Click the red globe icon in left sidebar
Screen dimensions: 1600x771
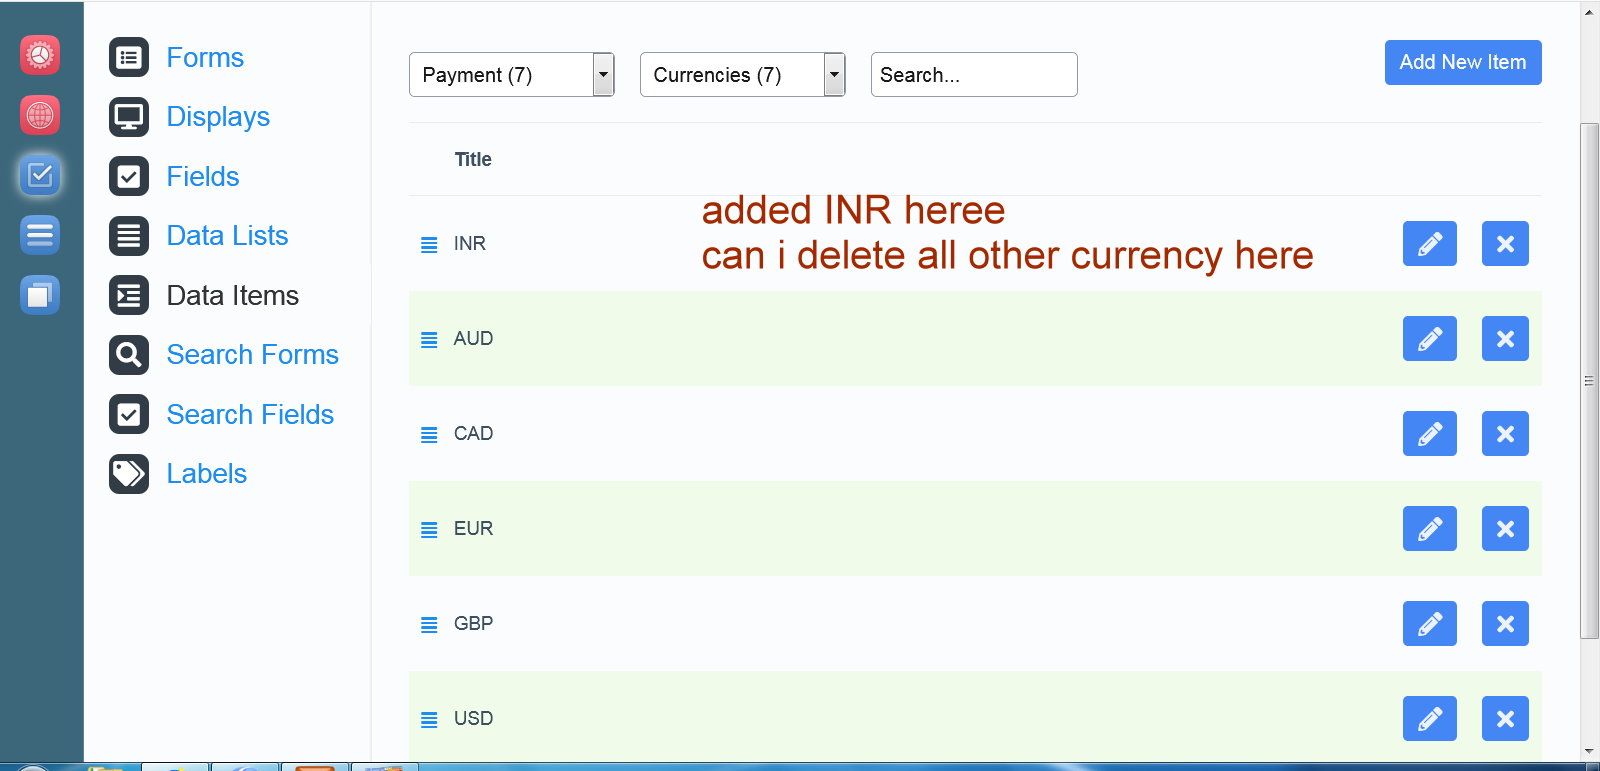tap(40, 115)
